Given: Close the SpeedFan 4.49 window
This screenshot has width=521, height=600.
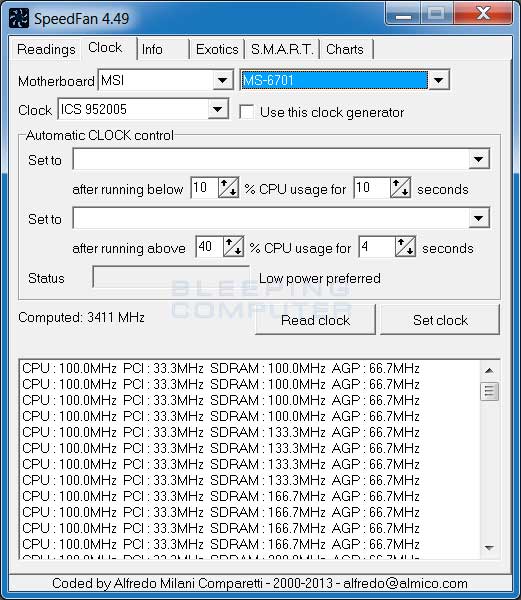Looking at the screenshot, I should 484,14.
